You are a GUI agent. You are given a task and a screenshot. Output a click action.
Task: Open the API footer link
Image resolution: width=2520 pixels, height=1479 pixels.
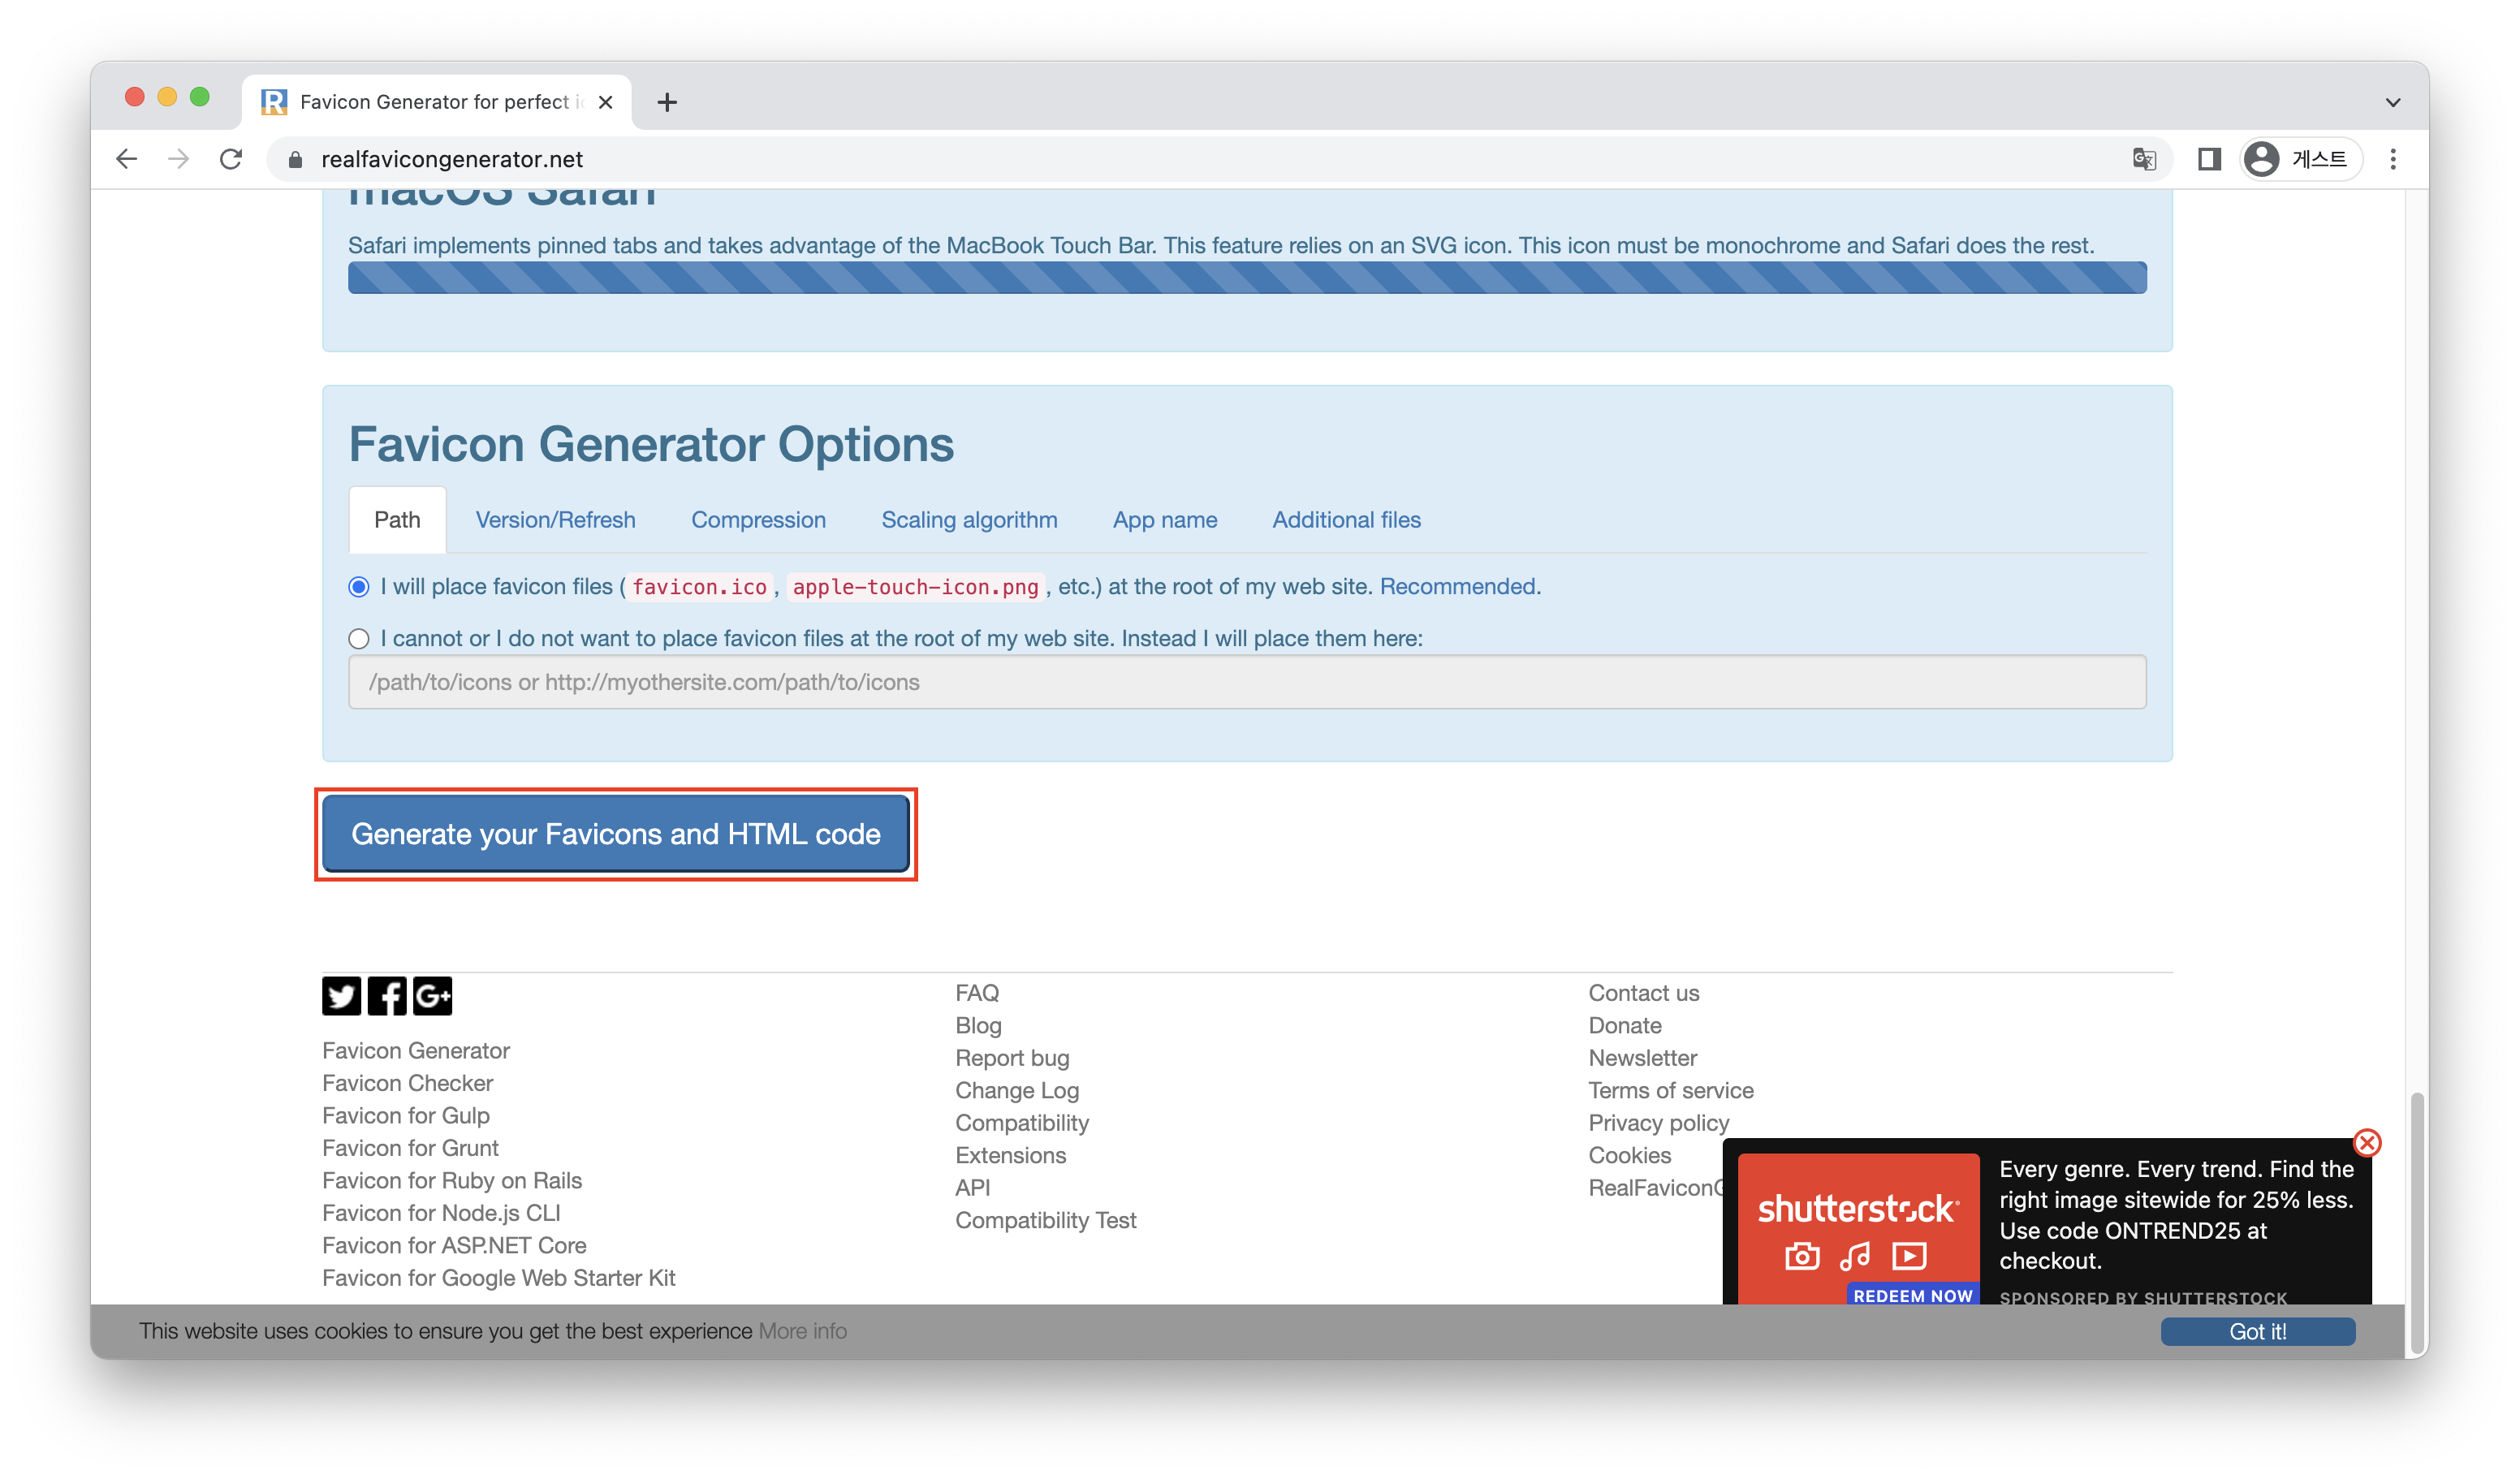point(972,1187)
